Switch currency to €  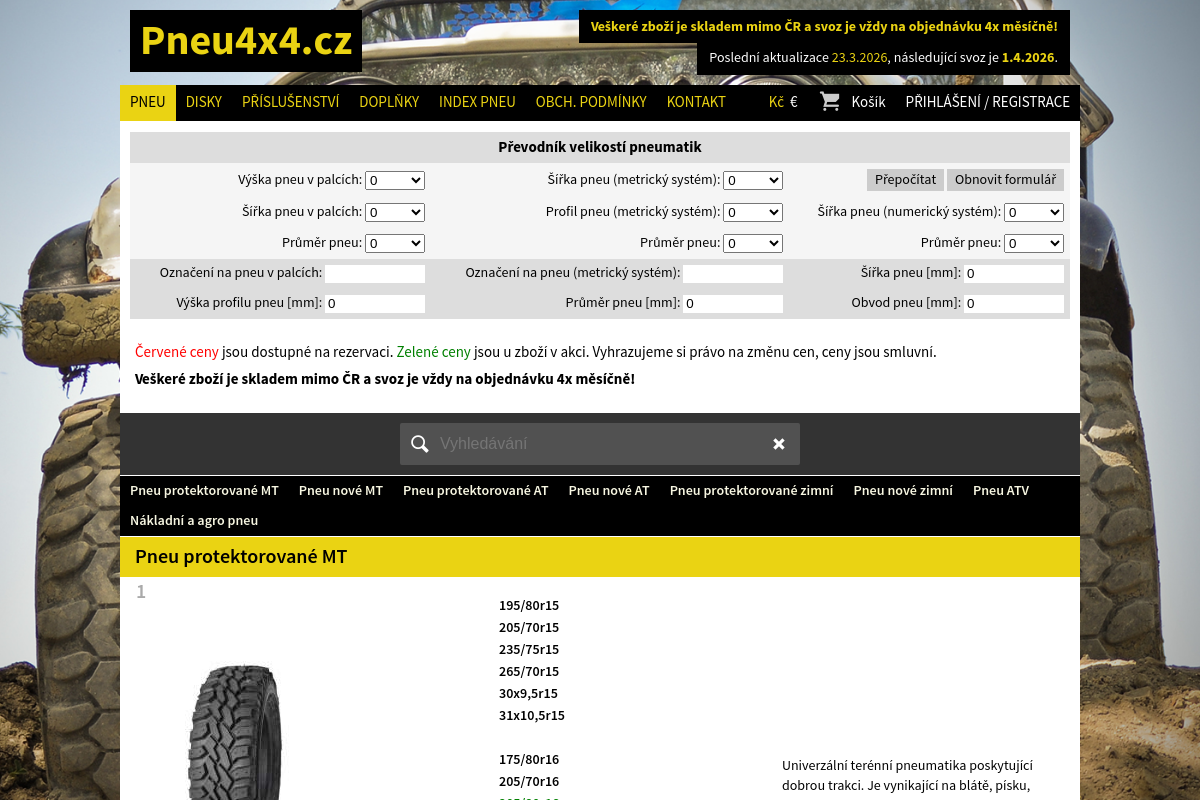[x=795, y=102]
